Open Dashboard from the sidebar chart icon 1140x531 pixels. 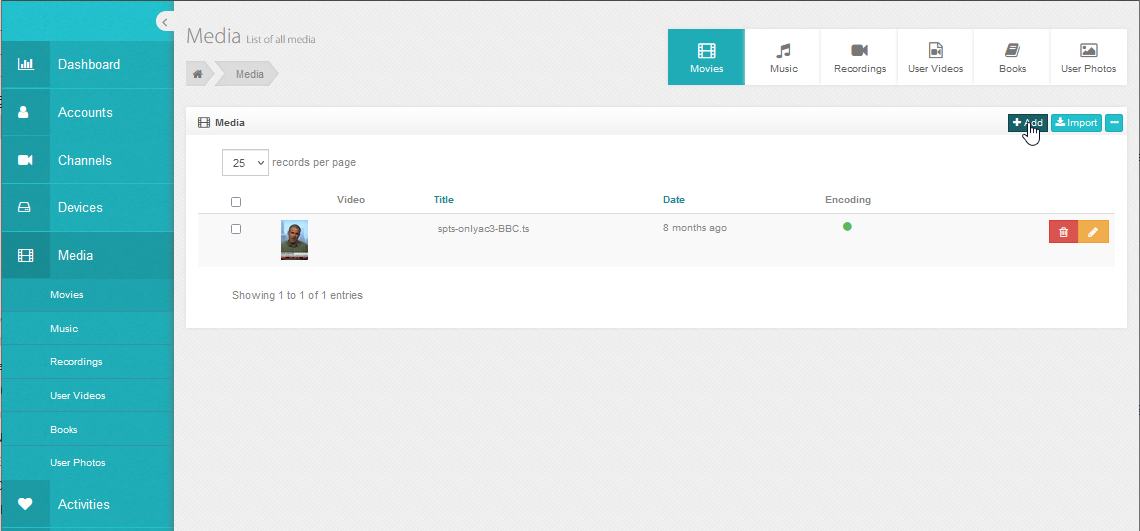[x=26, y=65]
